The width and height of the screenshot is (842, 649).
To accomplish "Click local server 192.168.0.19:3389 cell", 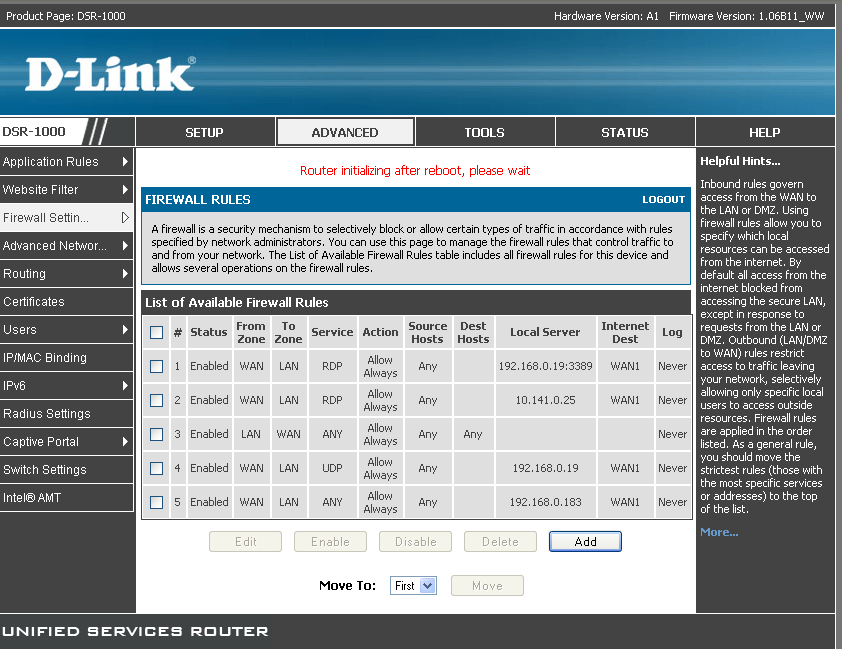I will 545,366.
